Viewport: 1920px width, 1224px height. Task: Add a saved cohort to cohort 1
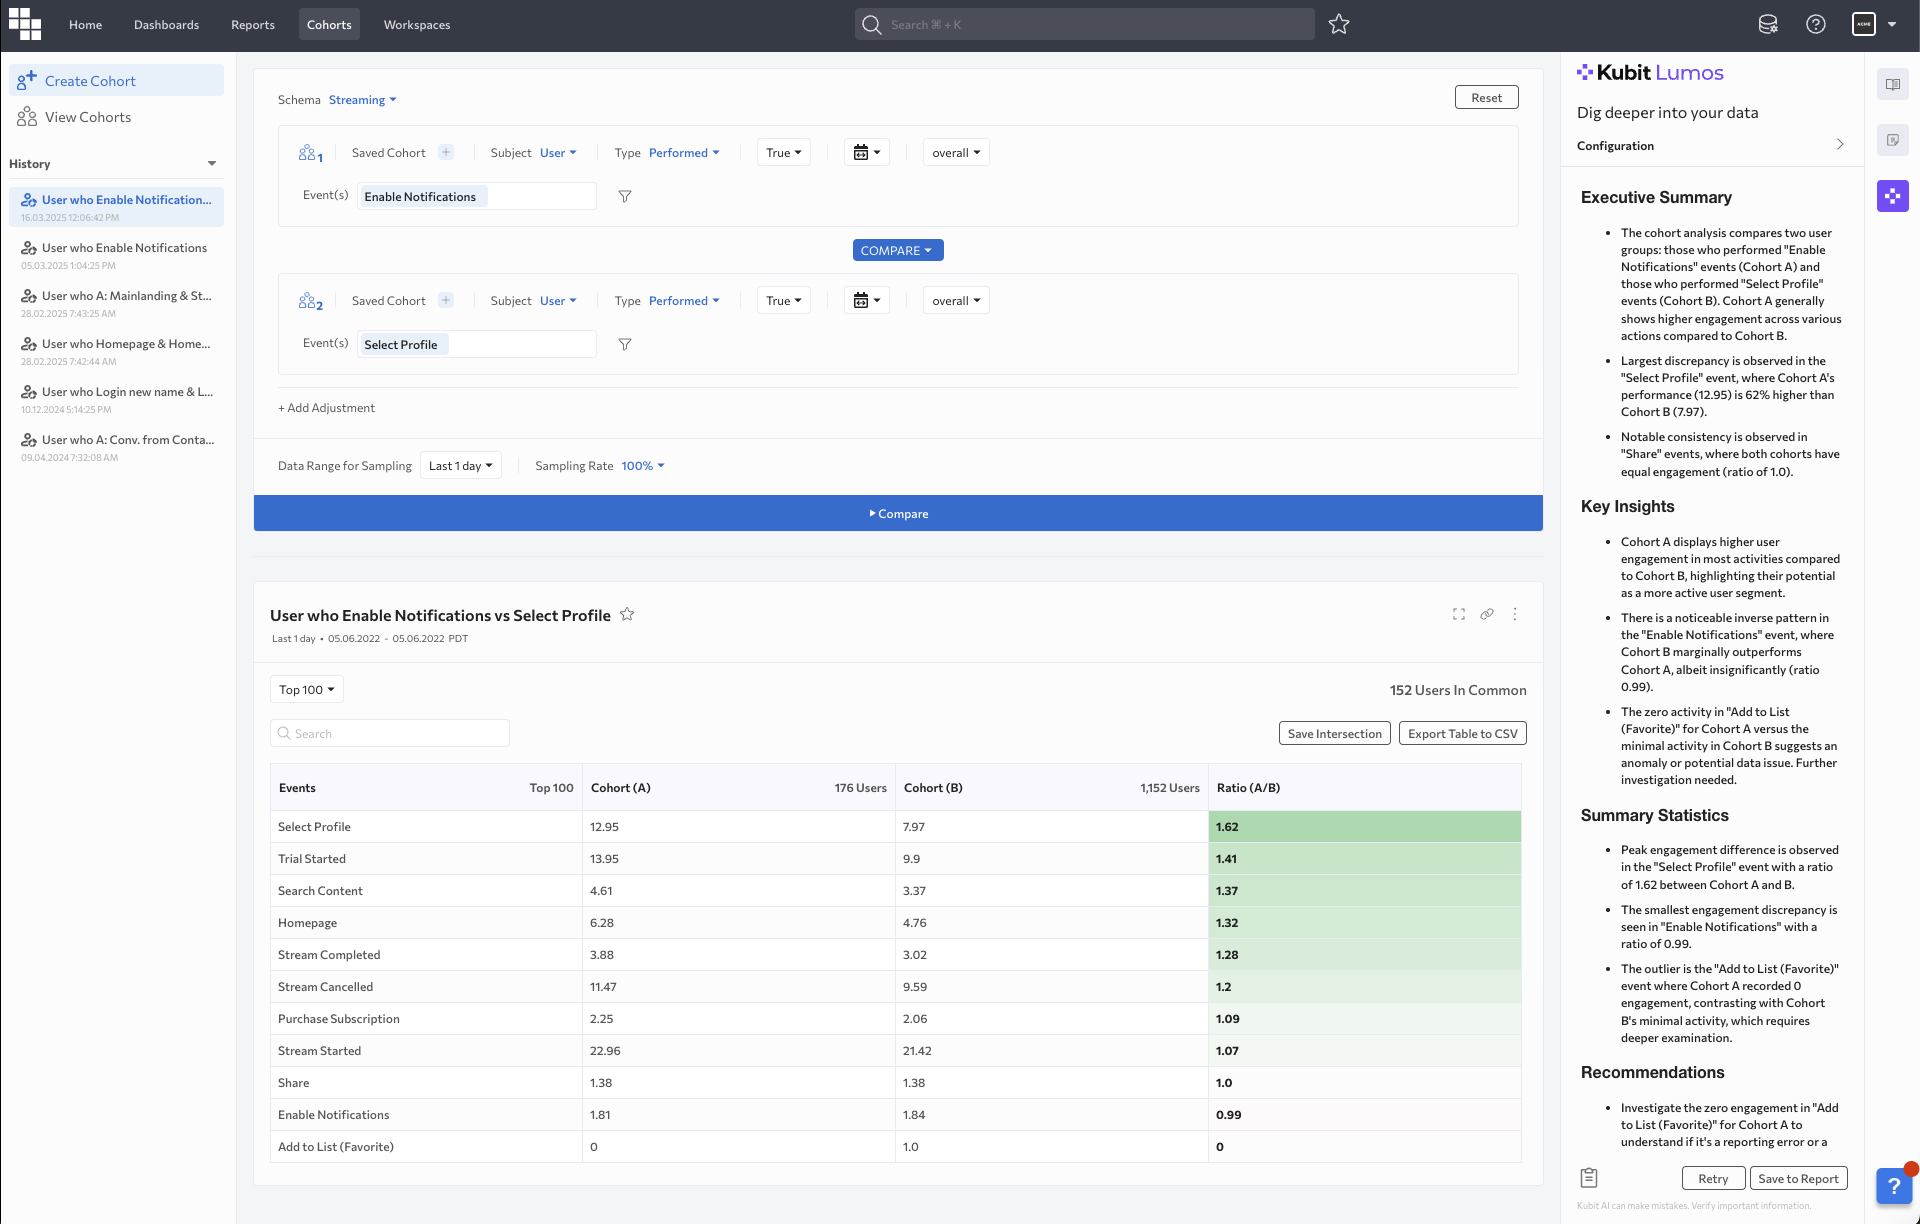pyautogui.click(x=446, y=153)
